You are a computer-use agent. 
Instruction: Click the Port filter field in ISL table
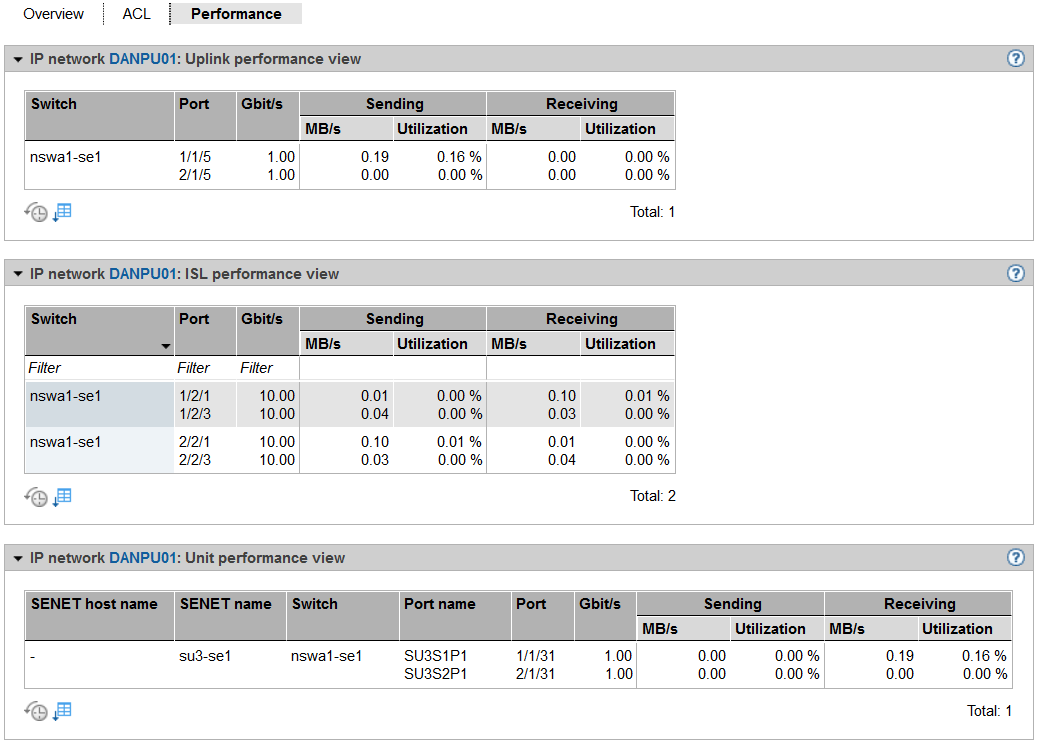pos(204,368)
